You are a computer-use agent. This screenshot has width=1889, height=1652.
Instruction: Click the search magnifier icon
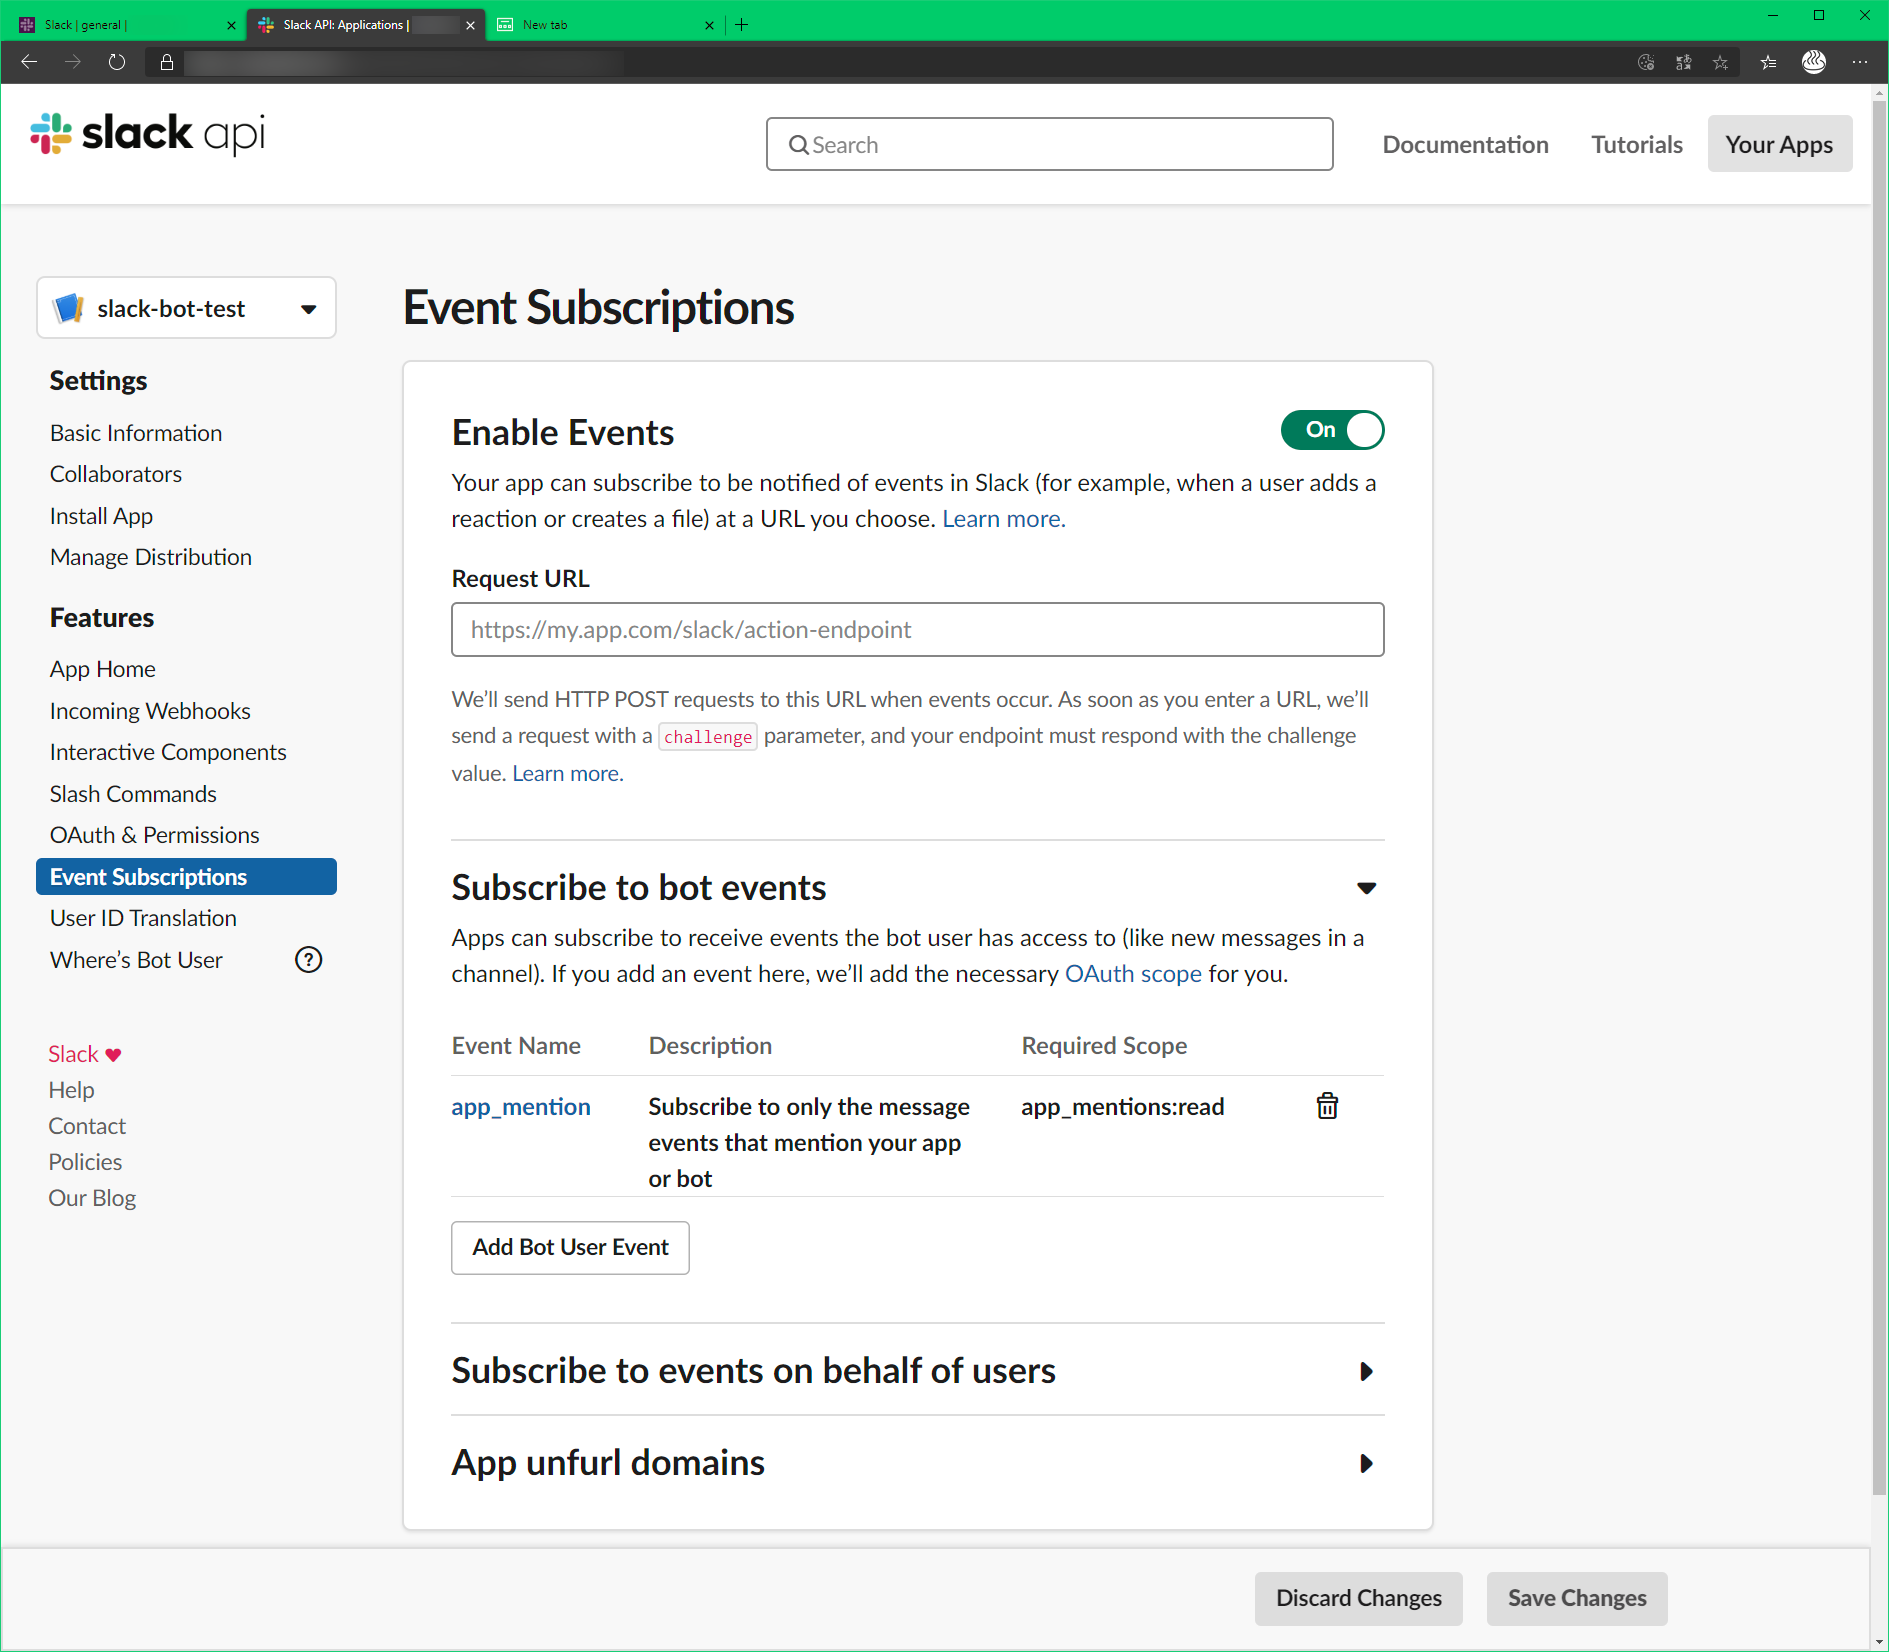point(799,144)
